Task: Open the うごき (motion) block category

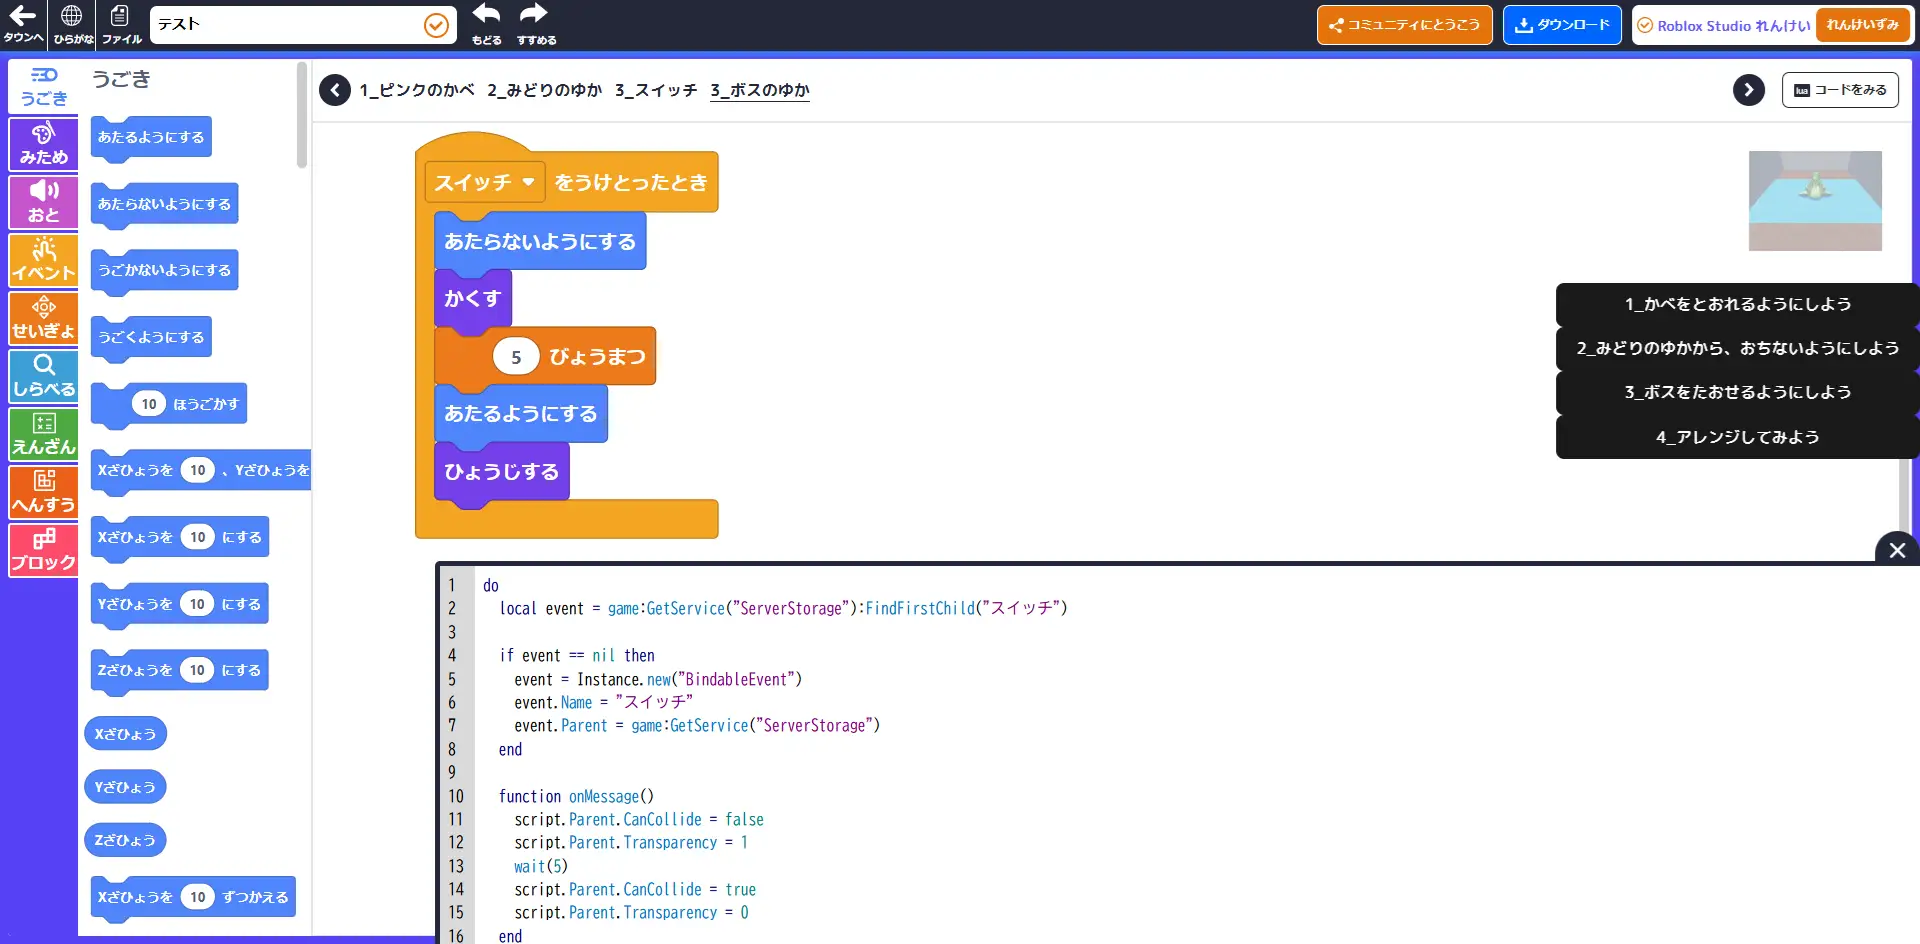Action: [x=43, y=87]
